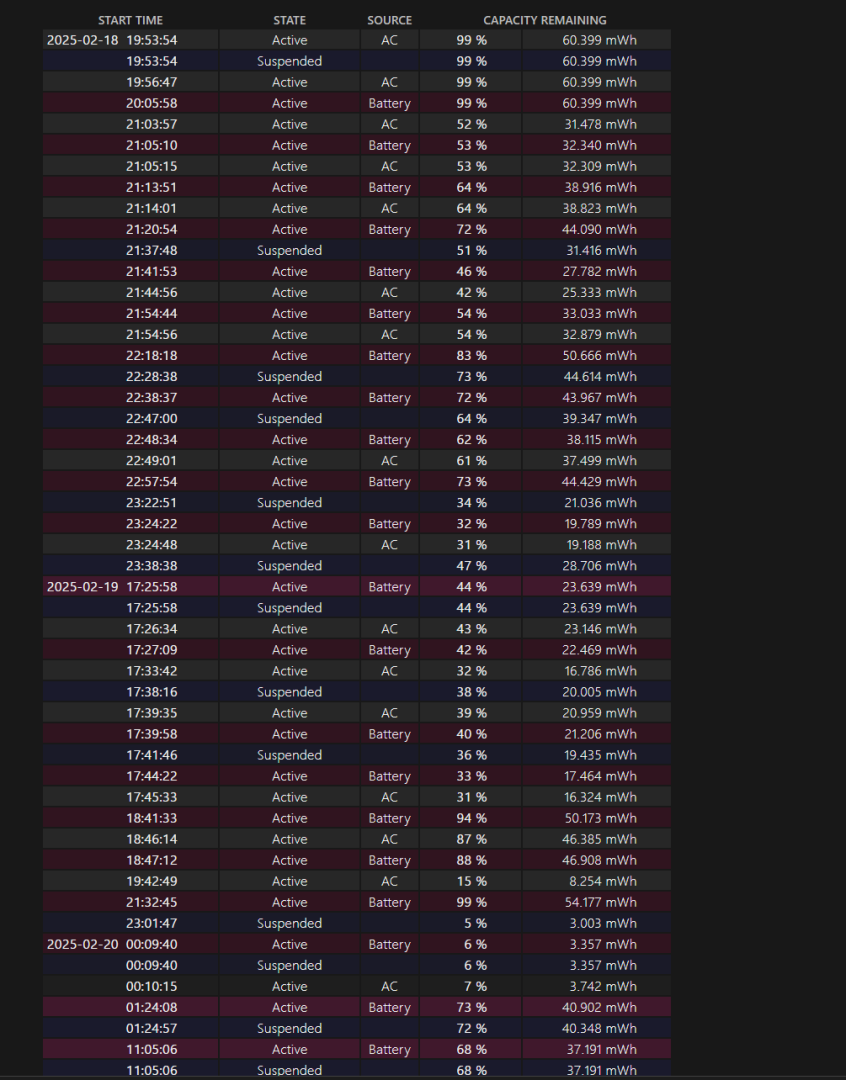
Task: Click the SOURCE column header
Action: (389, 20)
